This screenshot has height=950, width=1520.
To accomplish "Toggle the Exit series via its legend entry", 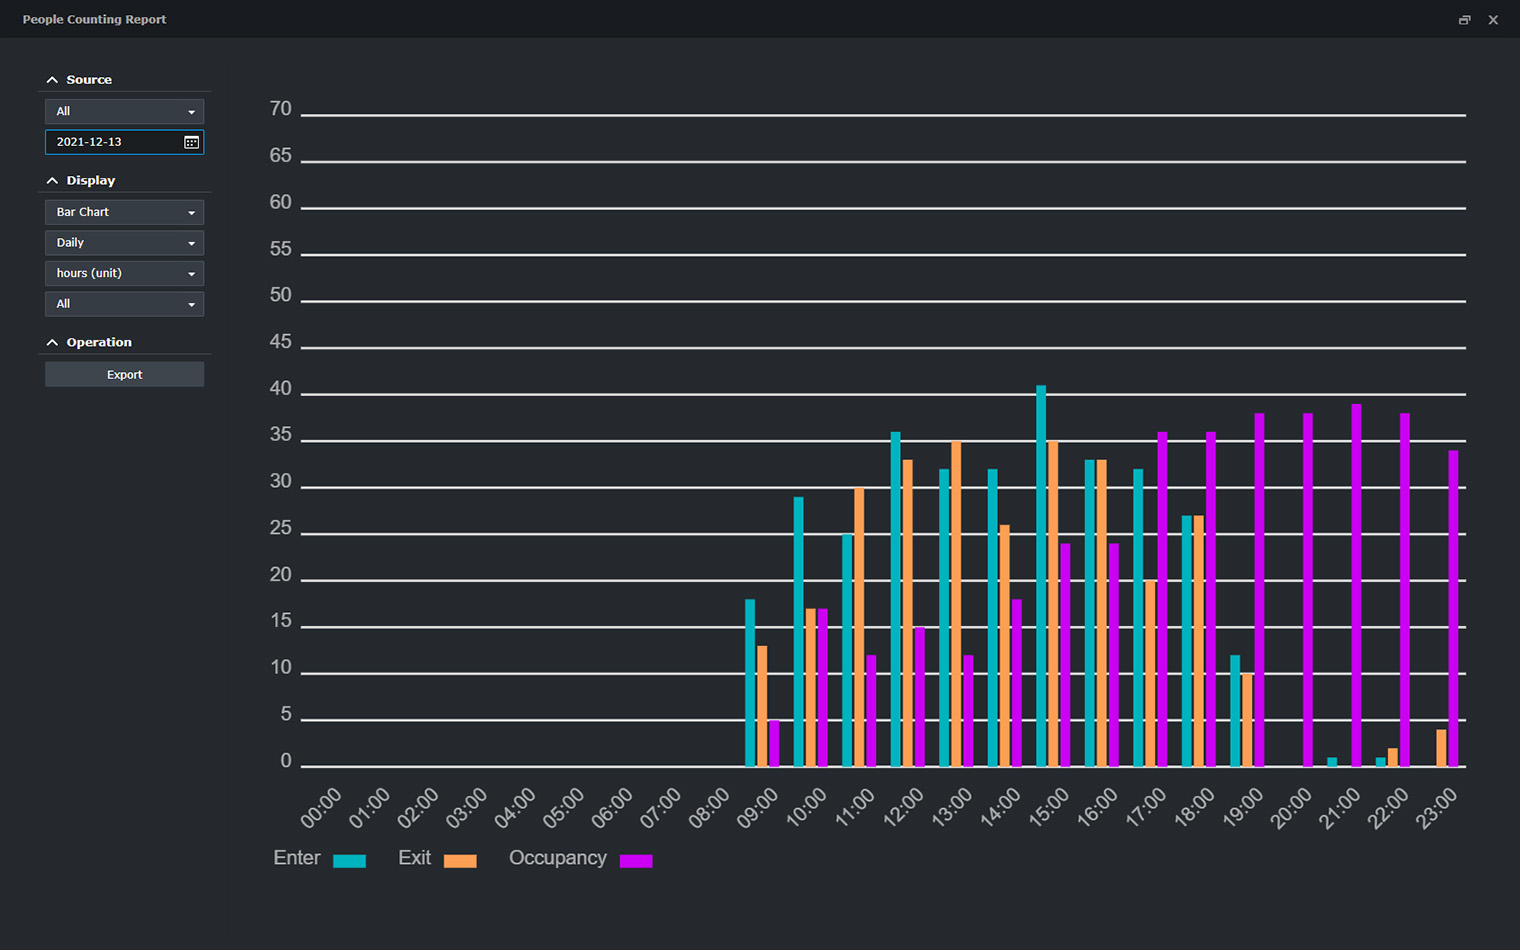I will [x=413, y=858].
